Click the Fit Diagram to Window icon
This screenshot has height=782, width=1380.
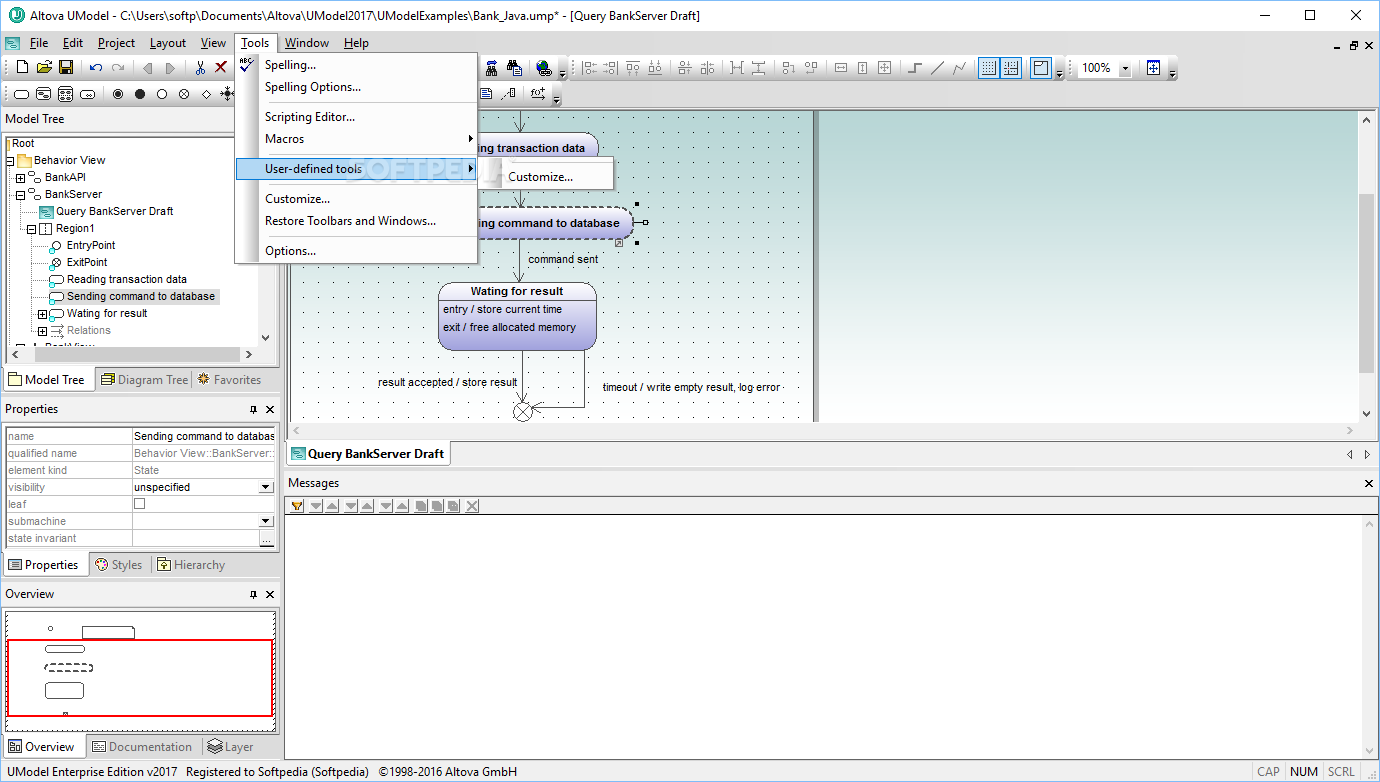[x=1153, y=68]
